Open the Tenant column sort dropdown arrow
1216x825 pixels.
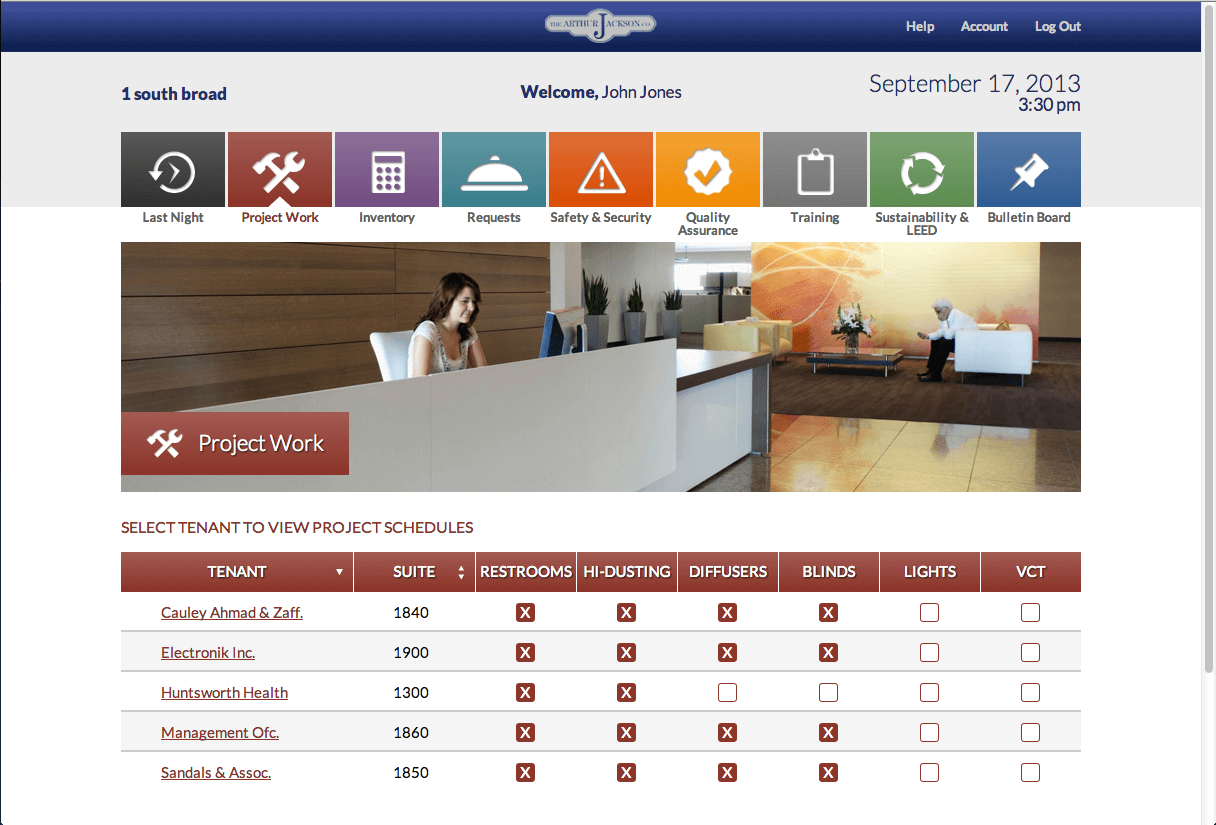339,573
